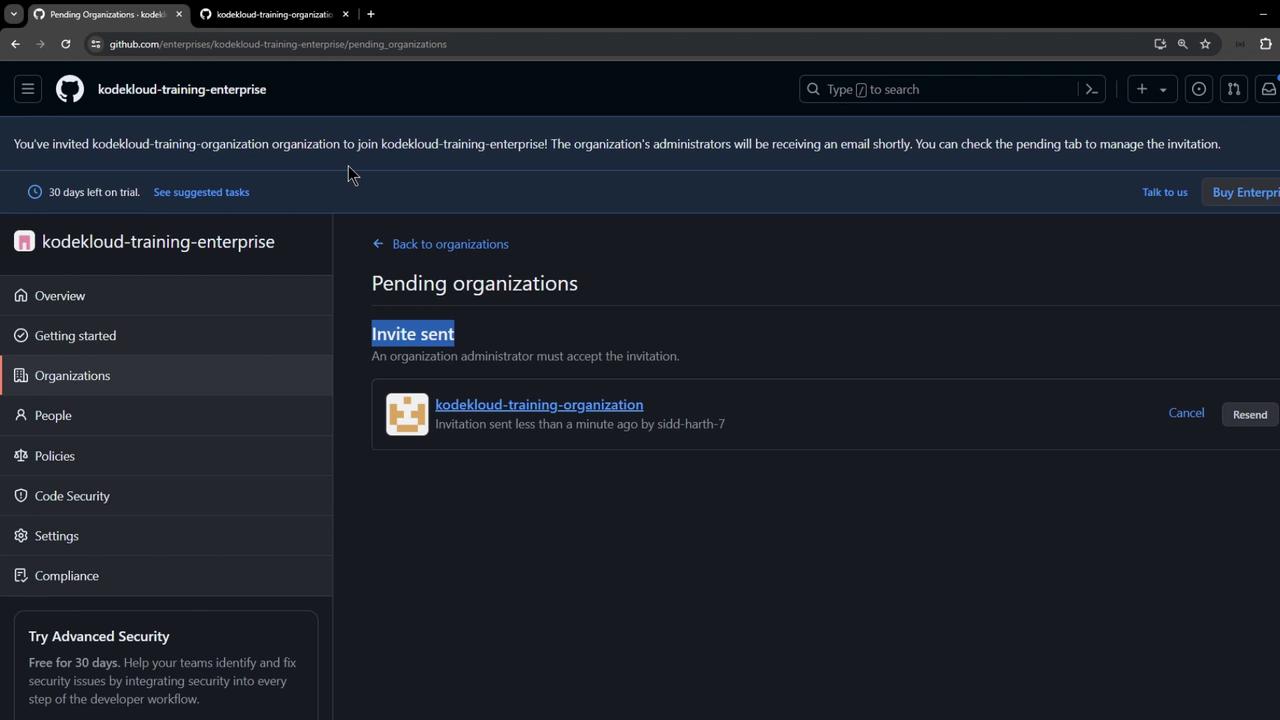1280x720 pixels.
Task: Click 'An organization administrator must accept the invitation.'
Action: tap(525, 356)
